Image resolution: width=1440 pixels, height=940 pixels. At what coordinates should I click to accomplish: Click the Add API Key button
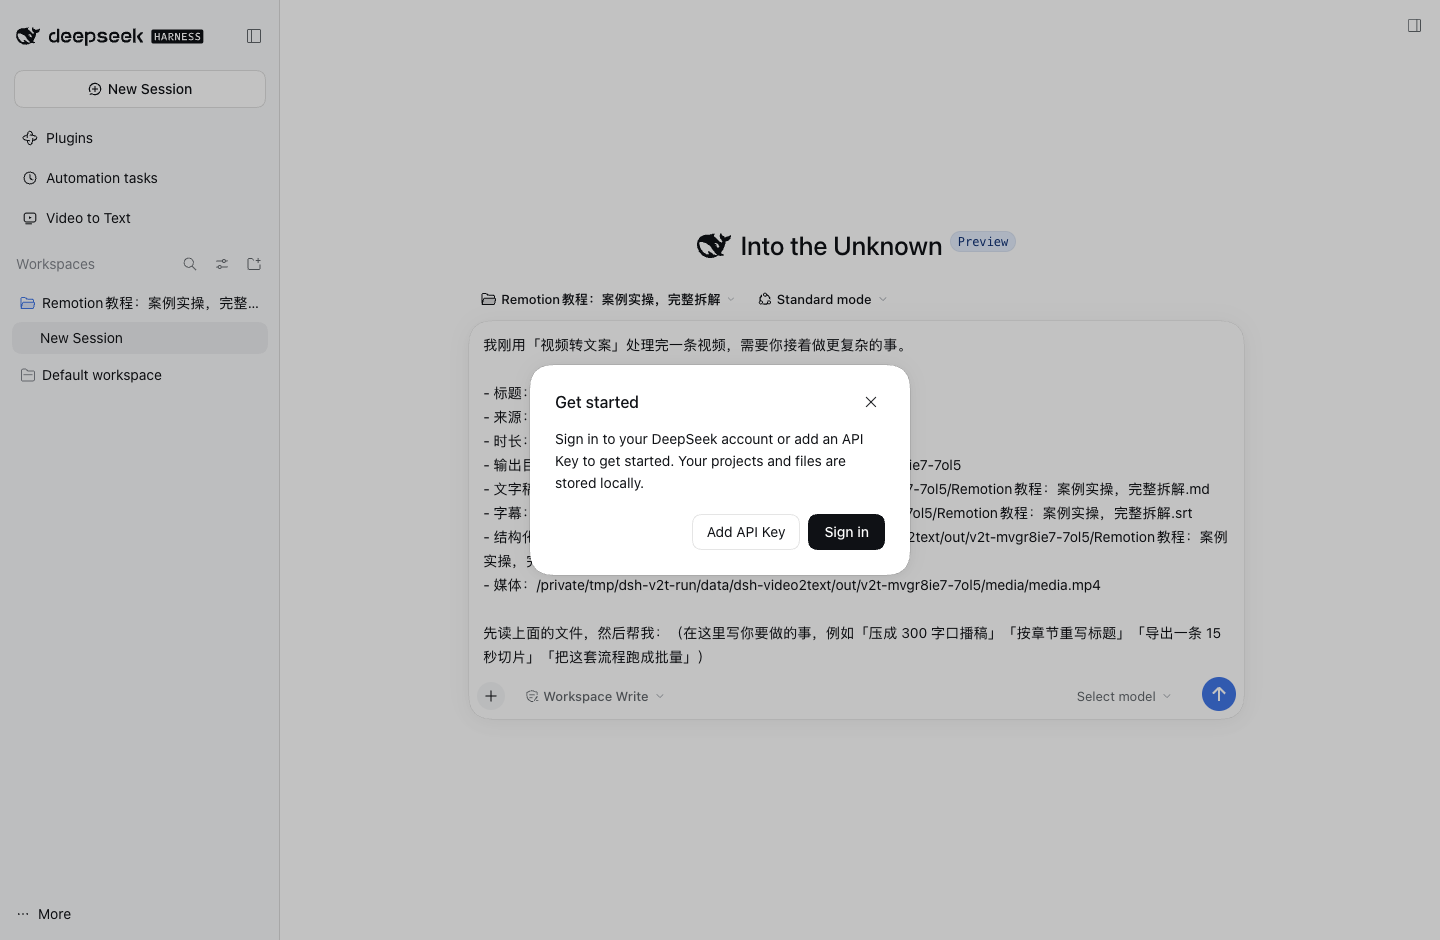pos(746,532)
